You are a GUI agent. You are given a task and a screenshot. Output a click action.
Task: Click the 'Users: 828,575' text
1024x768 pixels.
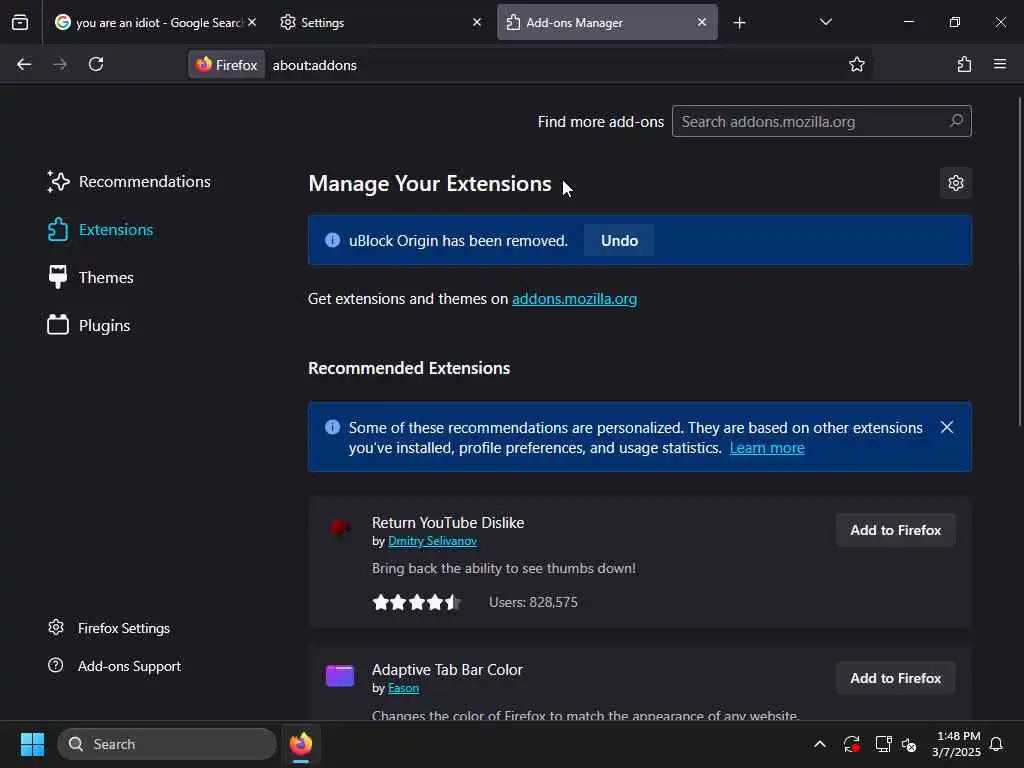coord(533,602)
